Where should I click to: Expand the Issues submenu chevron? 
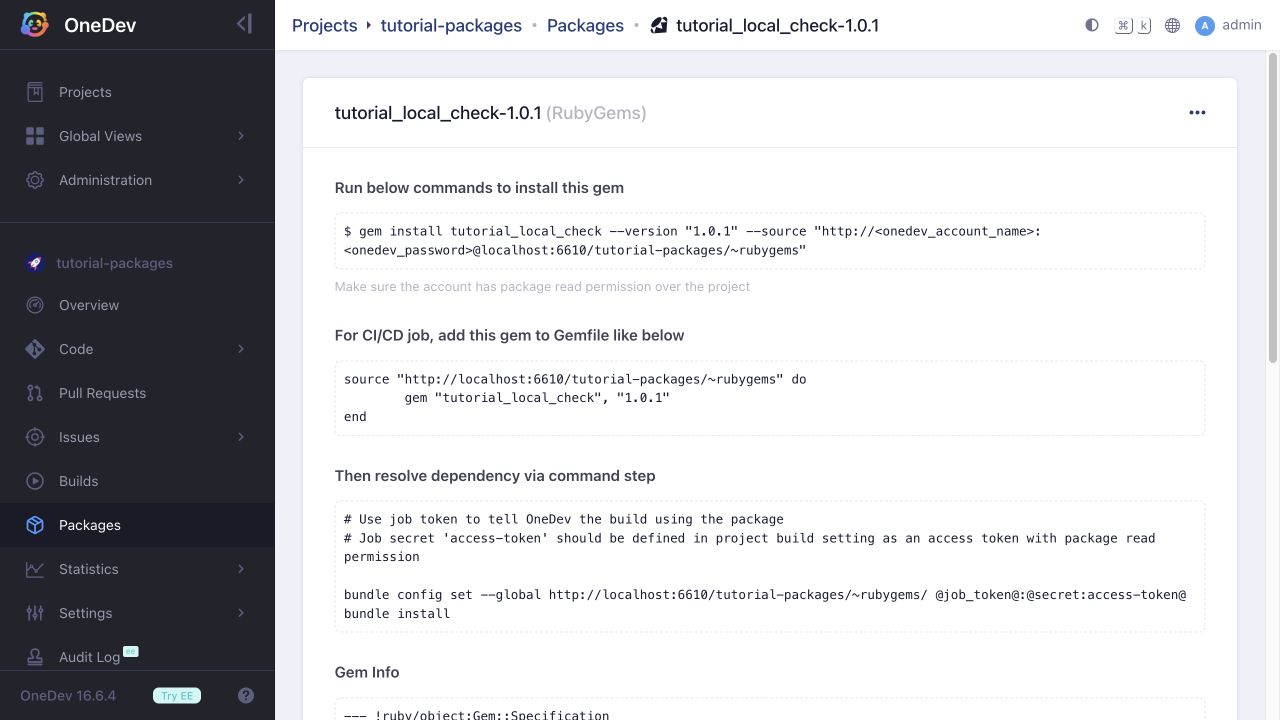pos(241,437)
